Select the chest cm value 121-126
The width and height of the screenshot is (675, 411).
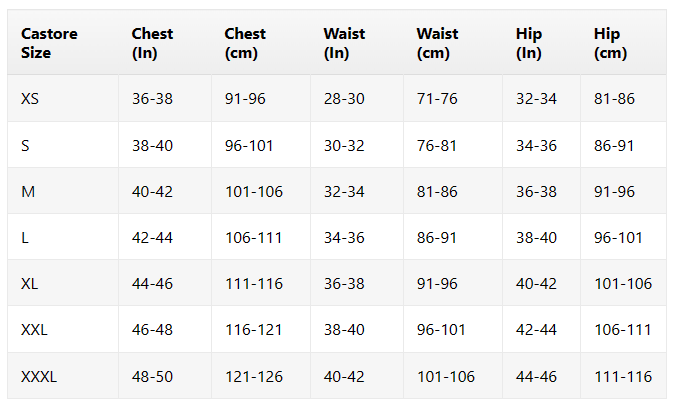coord(254,377)
